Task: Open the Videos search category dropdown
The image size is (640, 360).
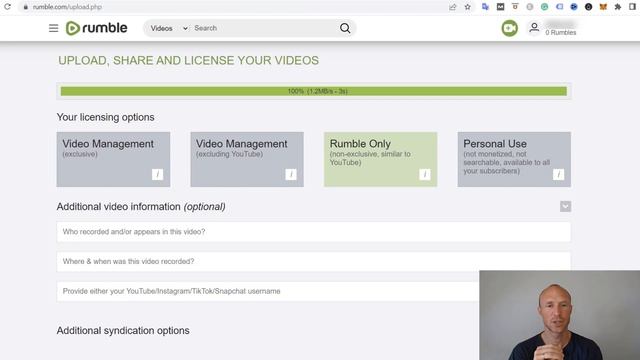Action: coord(169,28)
